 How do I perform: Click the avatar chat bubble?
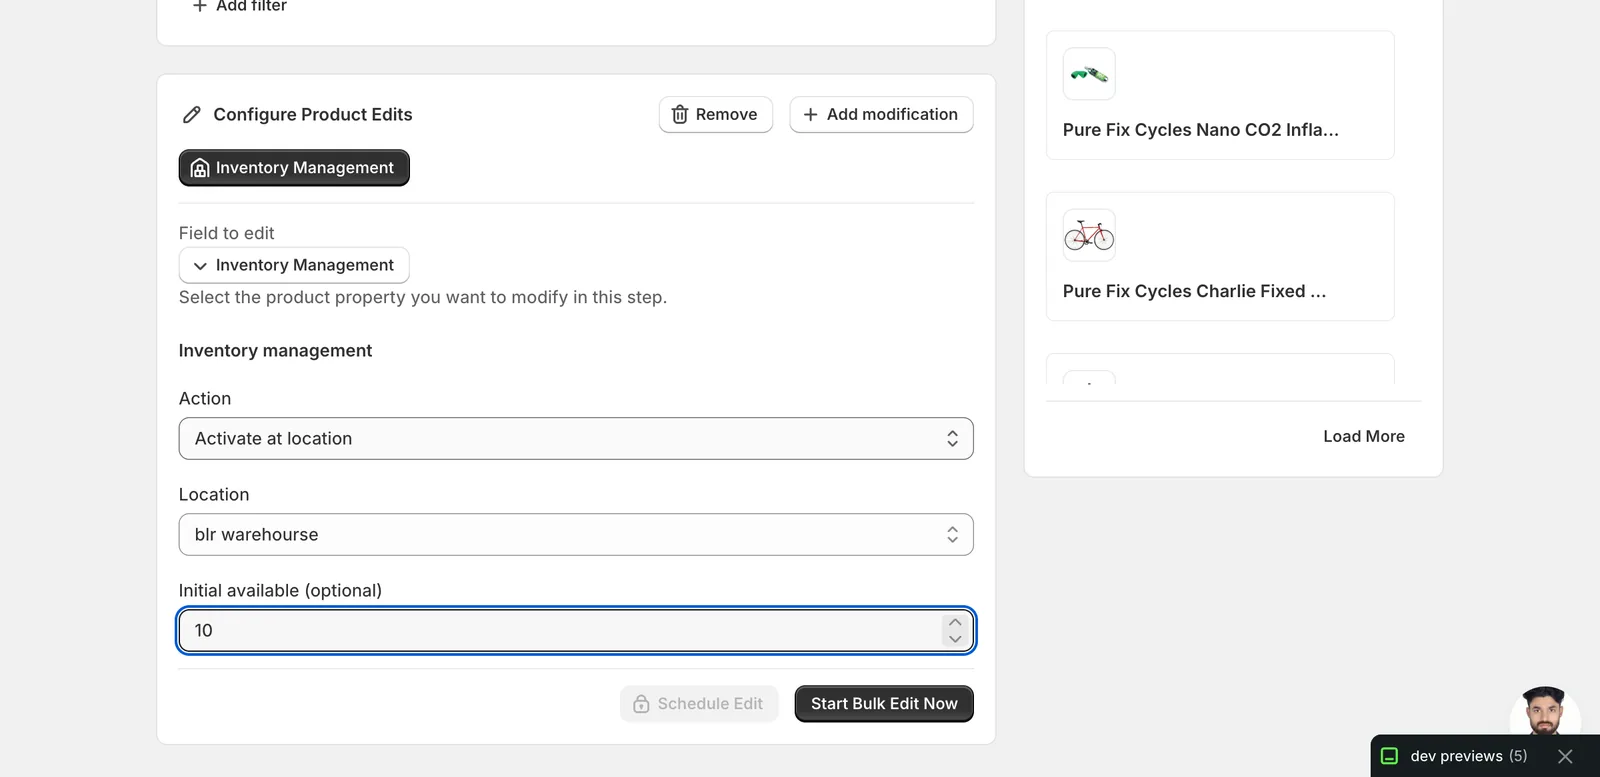pos(1544,711)
